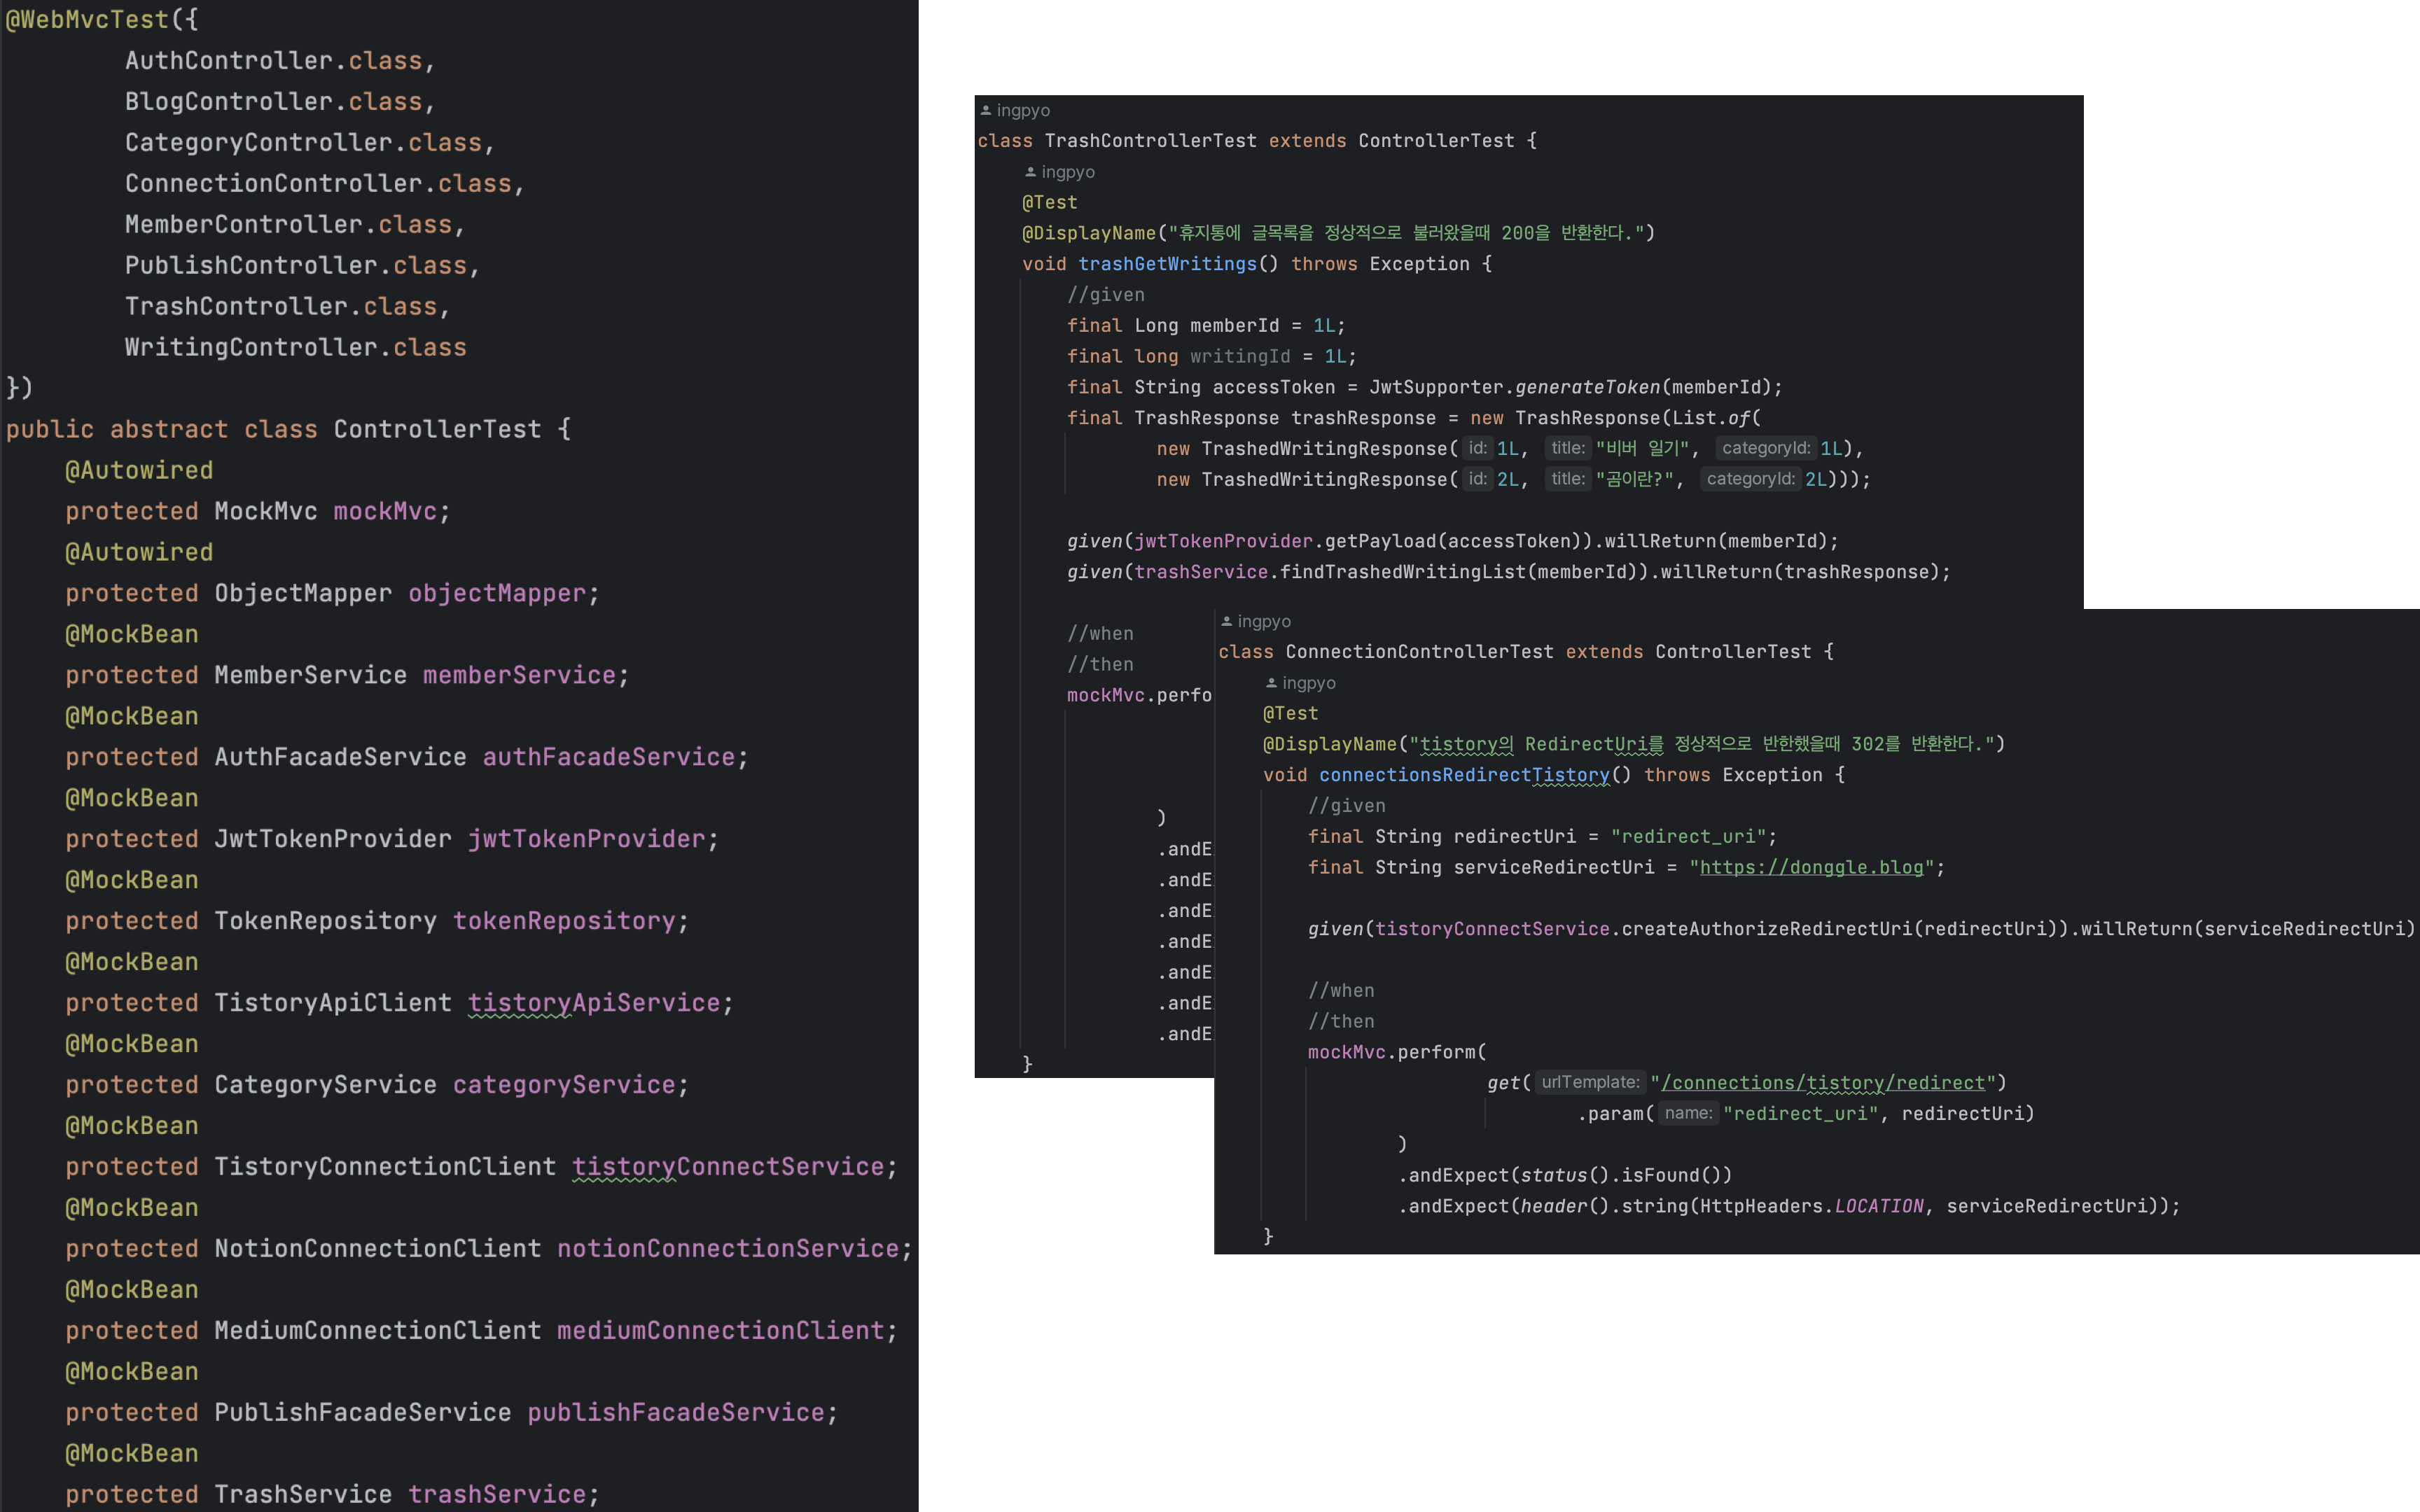Click the trashGetWritings method name
2420x1512 pixels.
(x=1167, y=264)
